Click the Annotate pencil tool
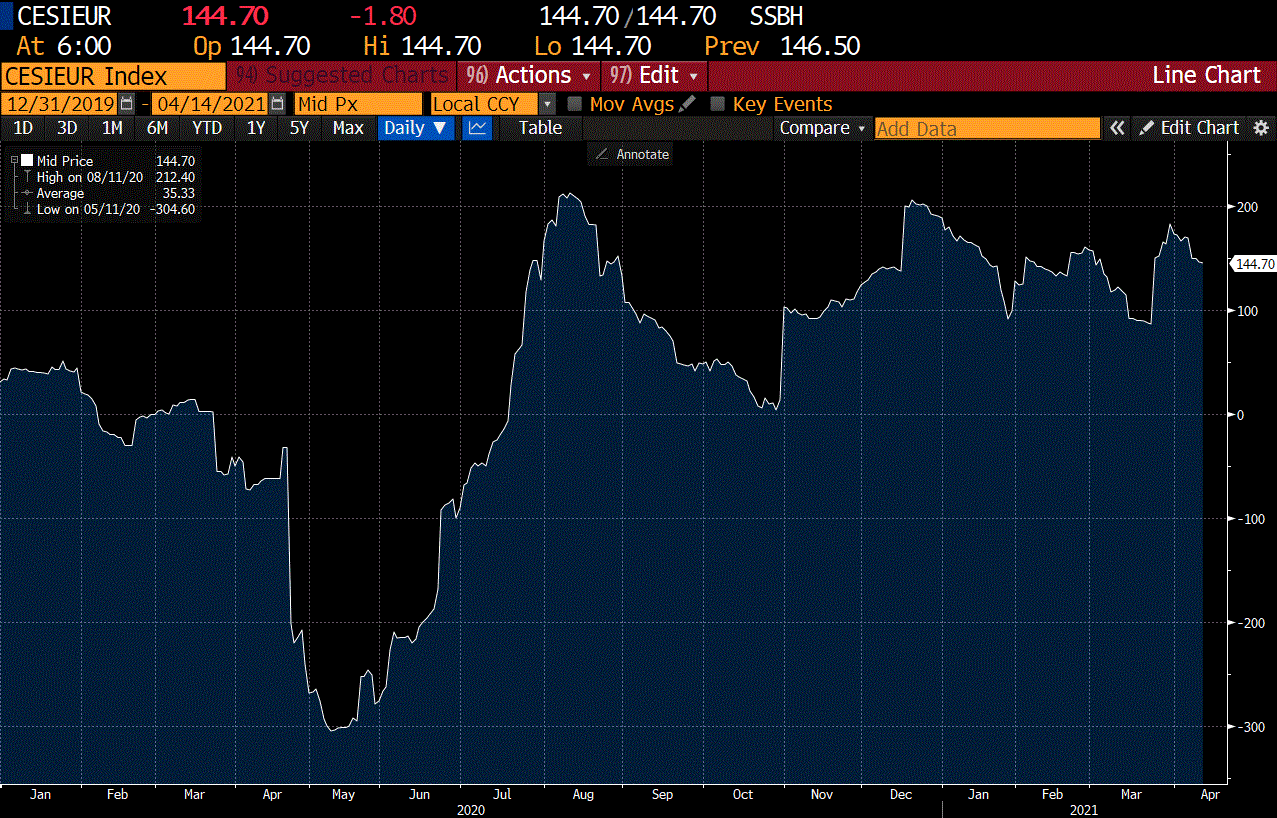The width and height of the screenshot is (1277, 818). click(602, 154)
